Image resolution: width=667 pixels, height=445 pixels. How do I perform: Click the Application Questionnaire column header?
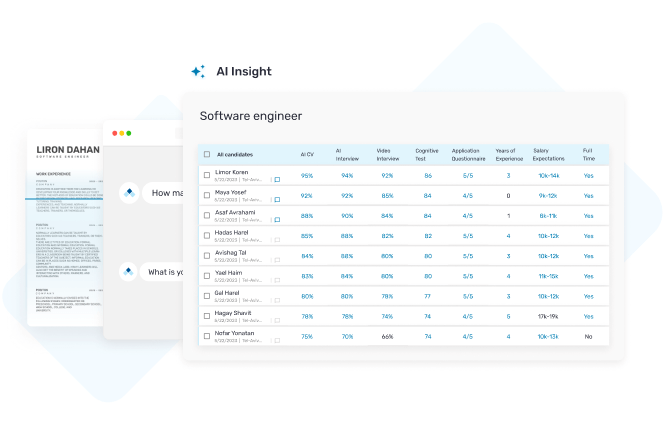[468, 155]
